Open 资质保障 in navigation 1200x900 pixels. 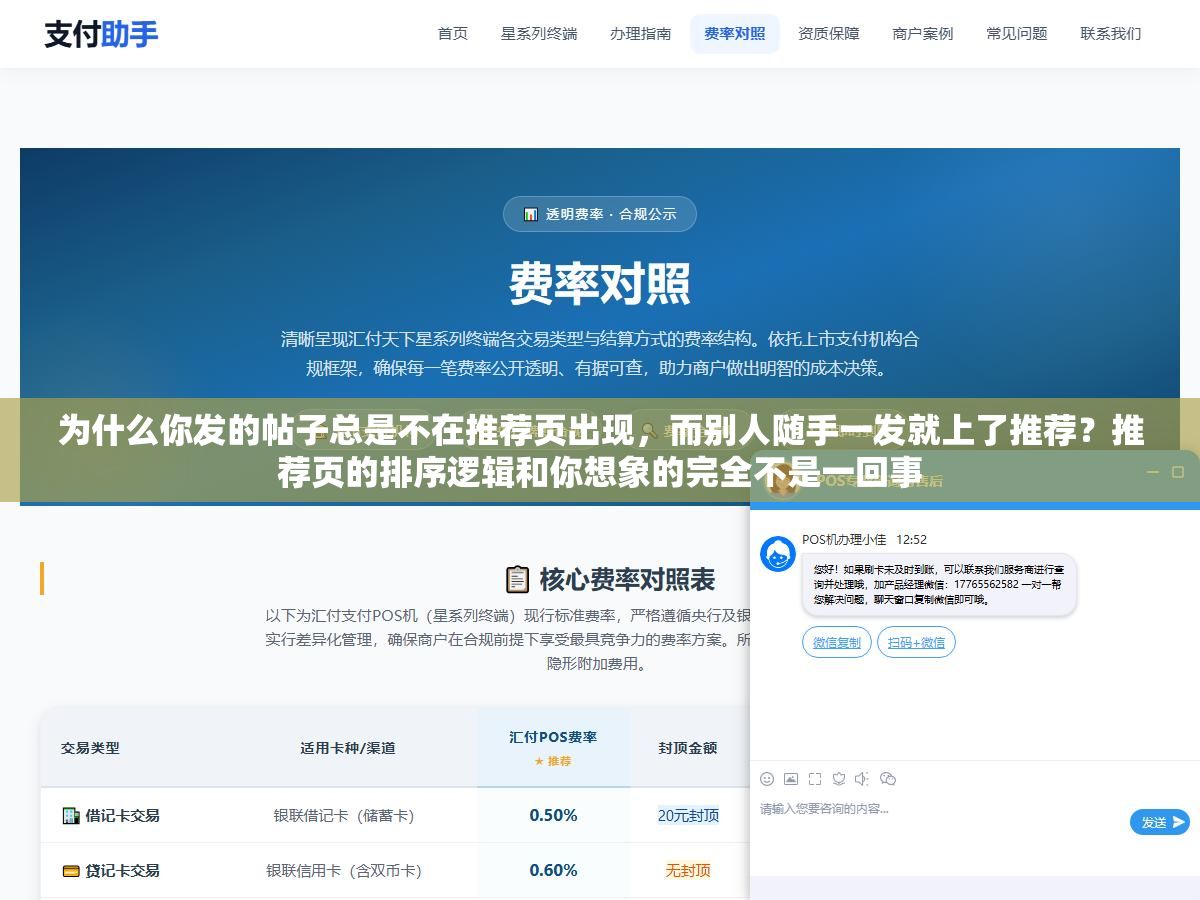tap(829, 33)
